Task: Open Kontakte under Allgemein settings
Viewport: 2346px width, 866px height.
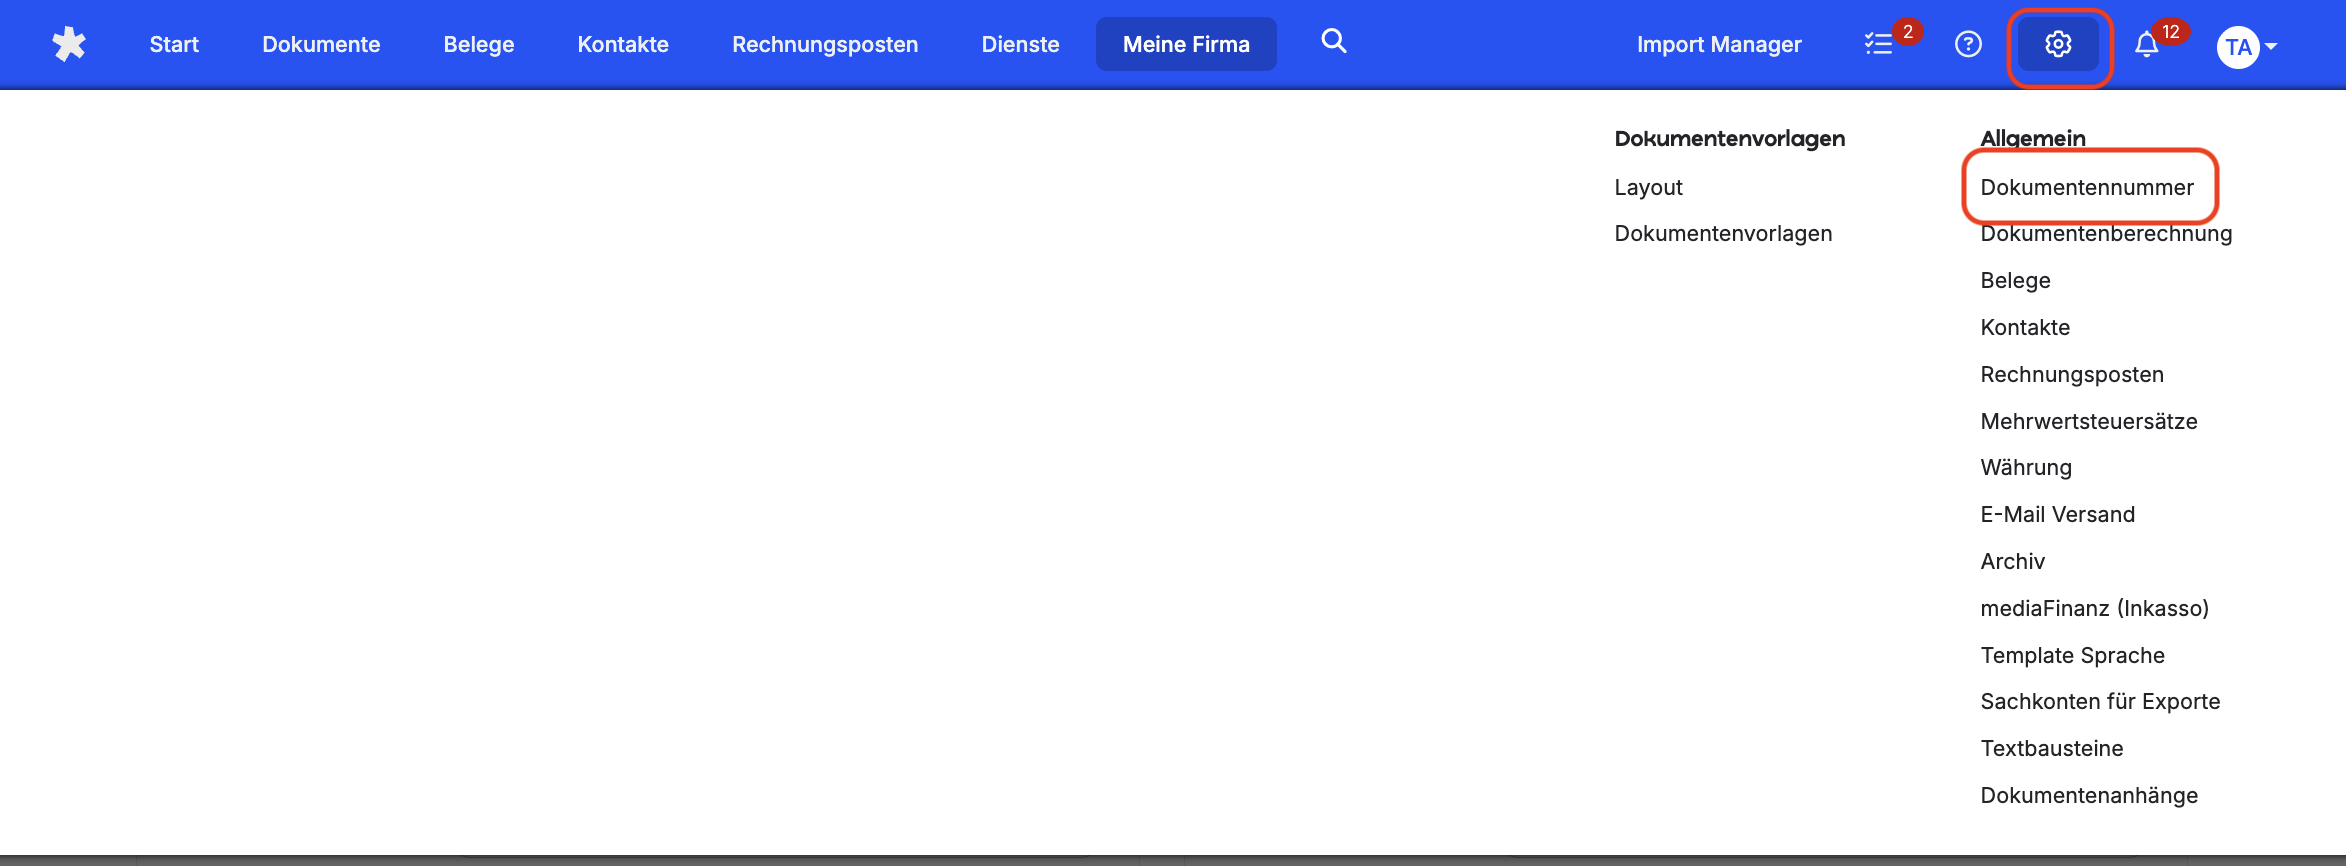Action: [x=2025, y=327]
